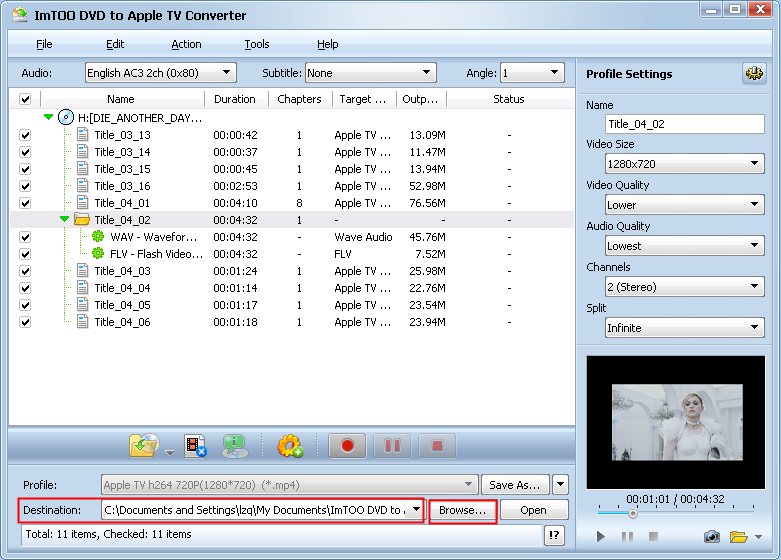The image size is (781, 560).
Task: Open the Video Size dropdown
Action: pyautogui.click(x=685, y=163)
